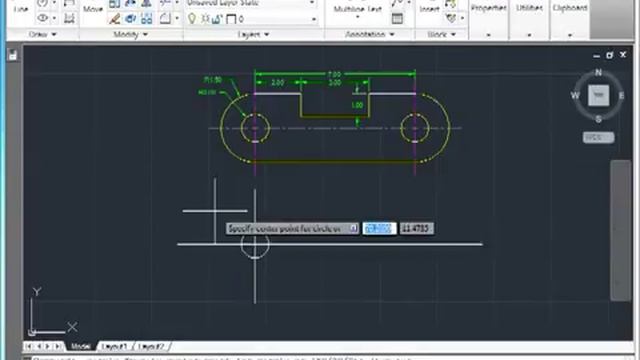This screenshot has width=640, height=360.
Task: Expand the Layers panel
Action: [x=253, y=34]
